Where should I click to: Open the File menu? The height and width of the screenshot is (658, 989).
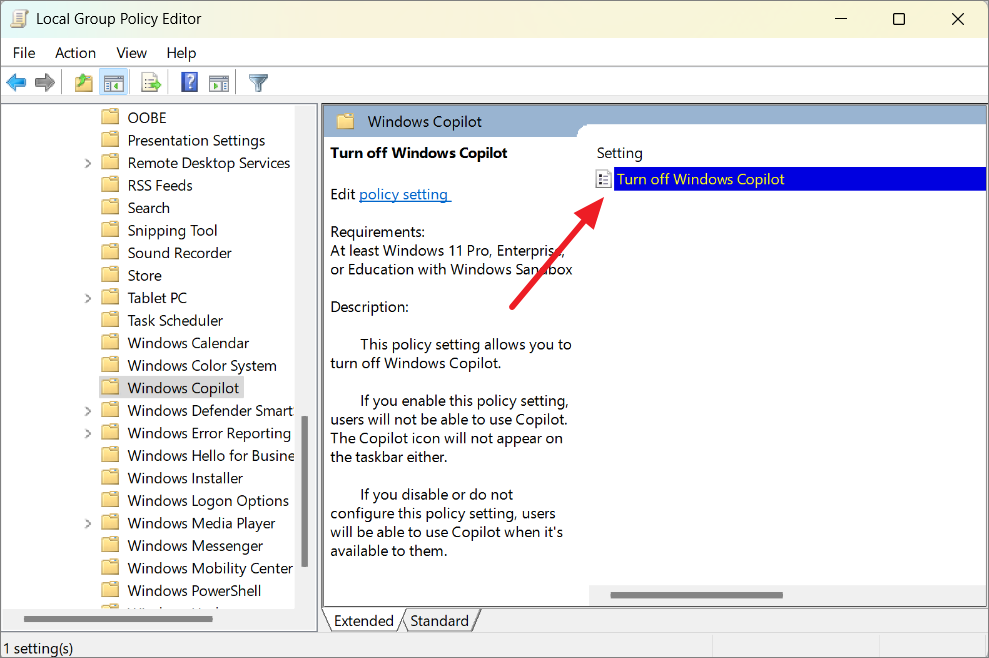[24, 53]
